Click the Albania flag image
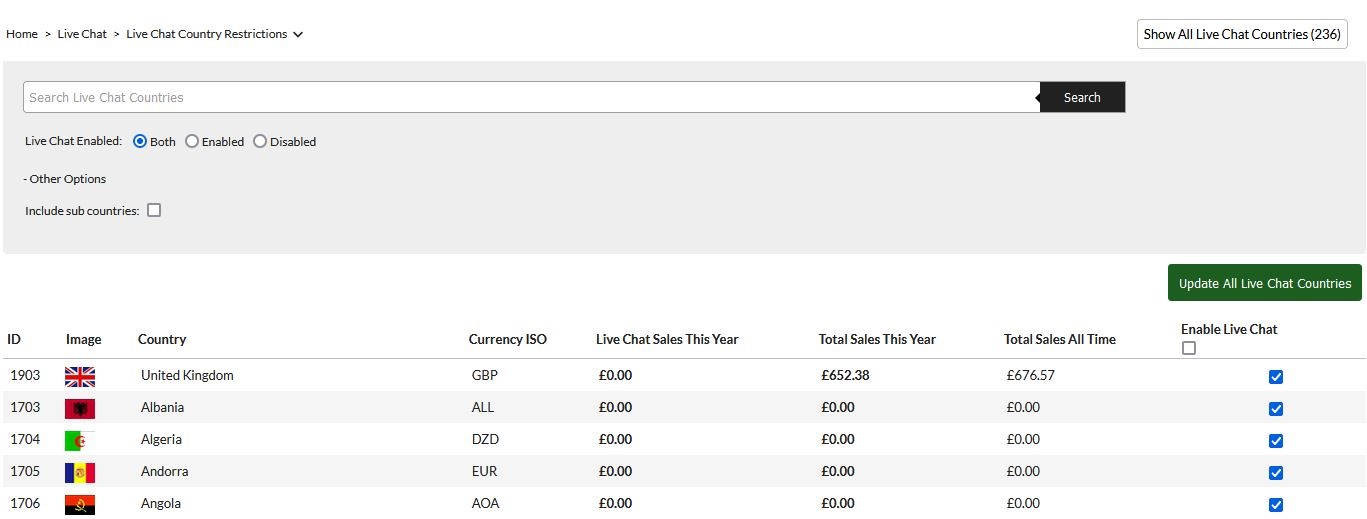1367x519 pixels. (x=80, y=408)
